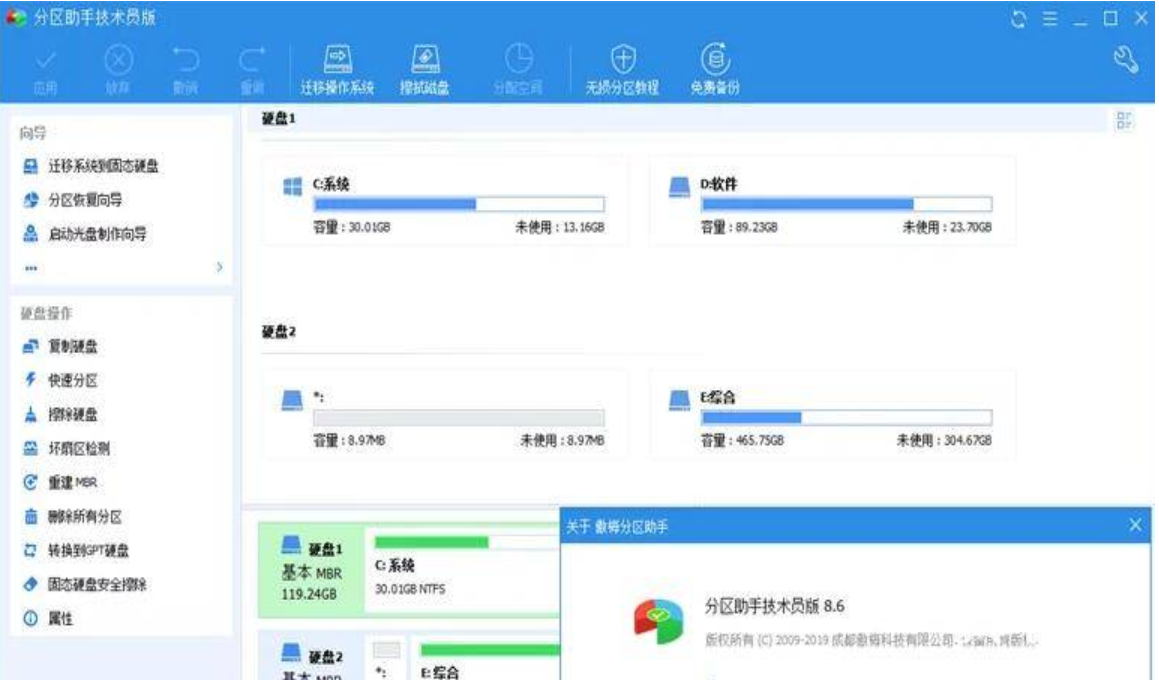
Task: Open the lossless partitioning tutorial icon
Action: pyautogui.click(x=621, y=64)
